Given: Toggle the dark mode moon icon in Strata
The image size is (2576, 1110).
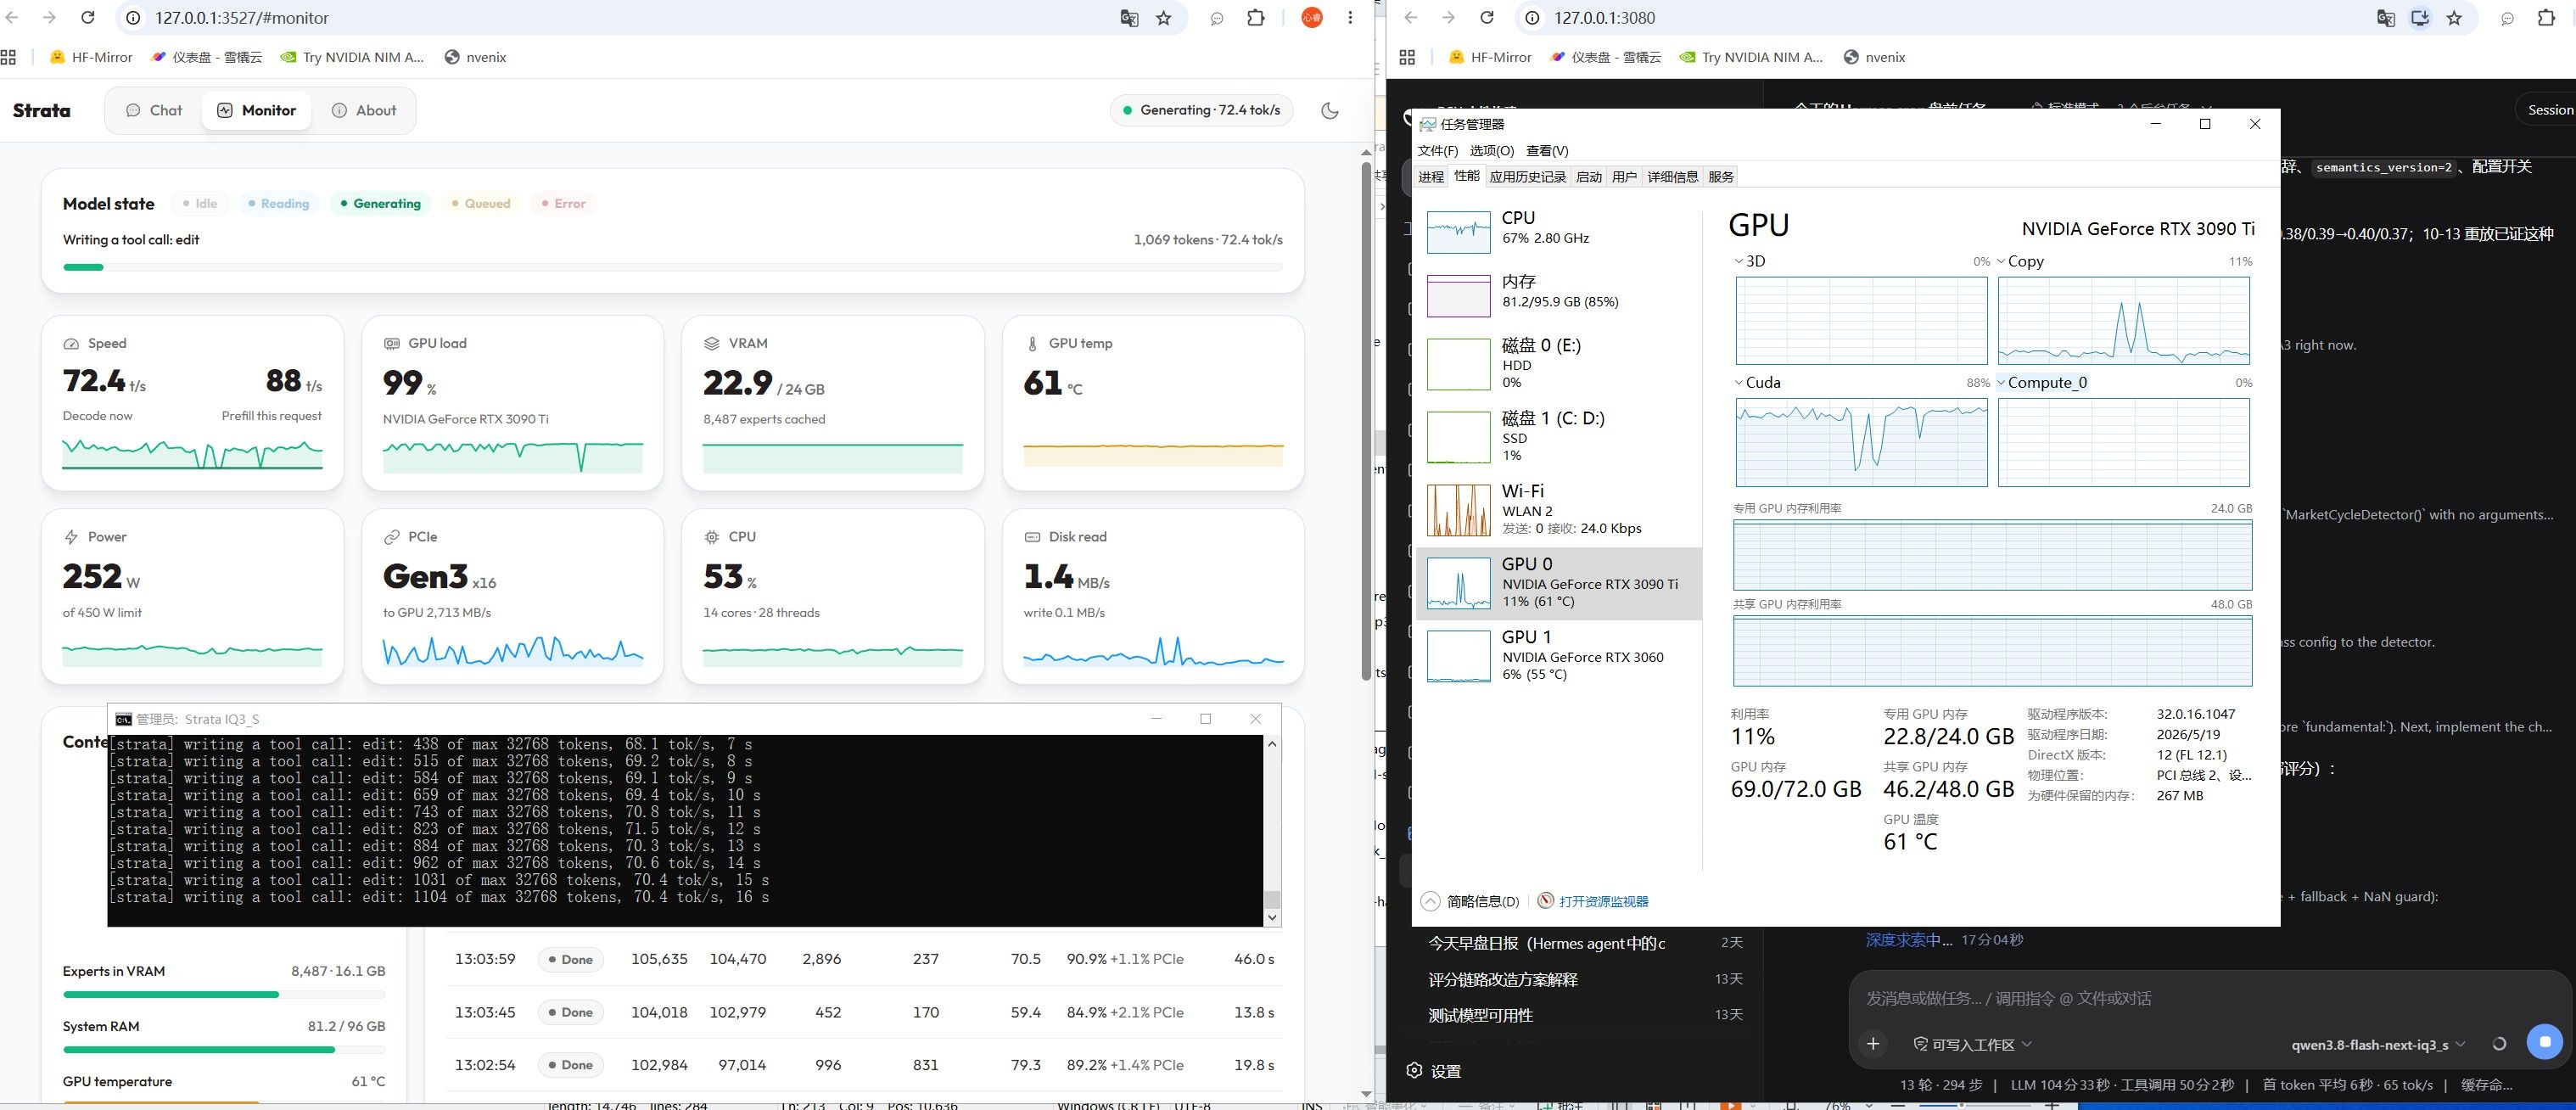Looking at the screenshot, I should (1330, 111).
